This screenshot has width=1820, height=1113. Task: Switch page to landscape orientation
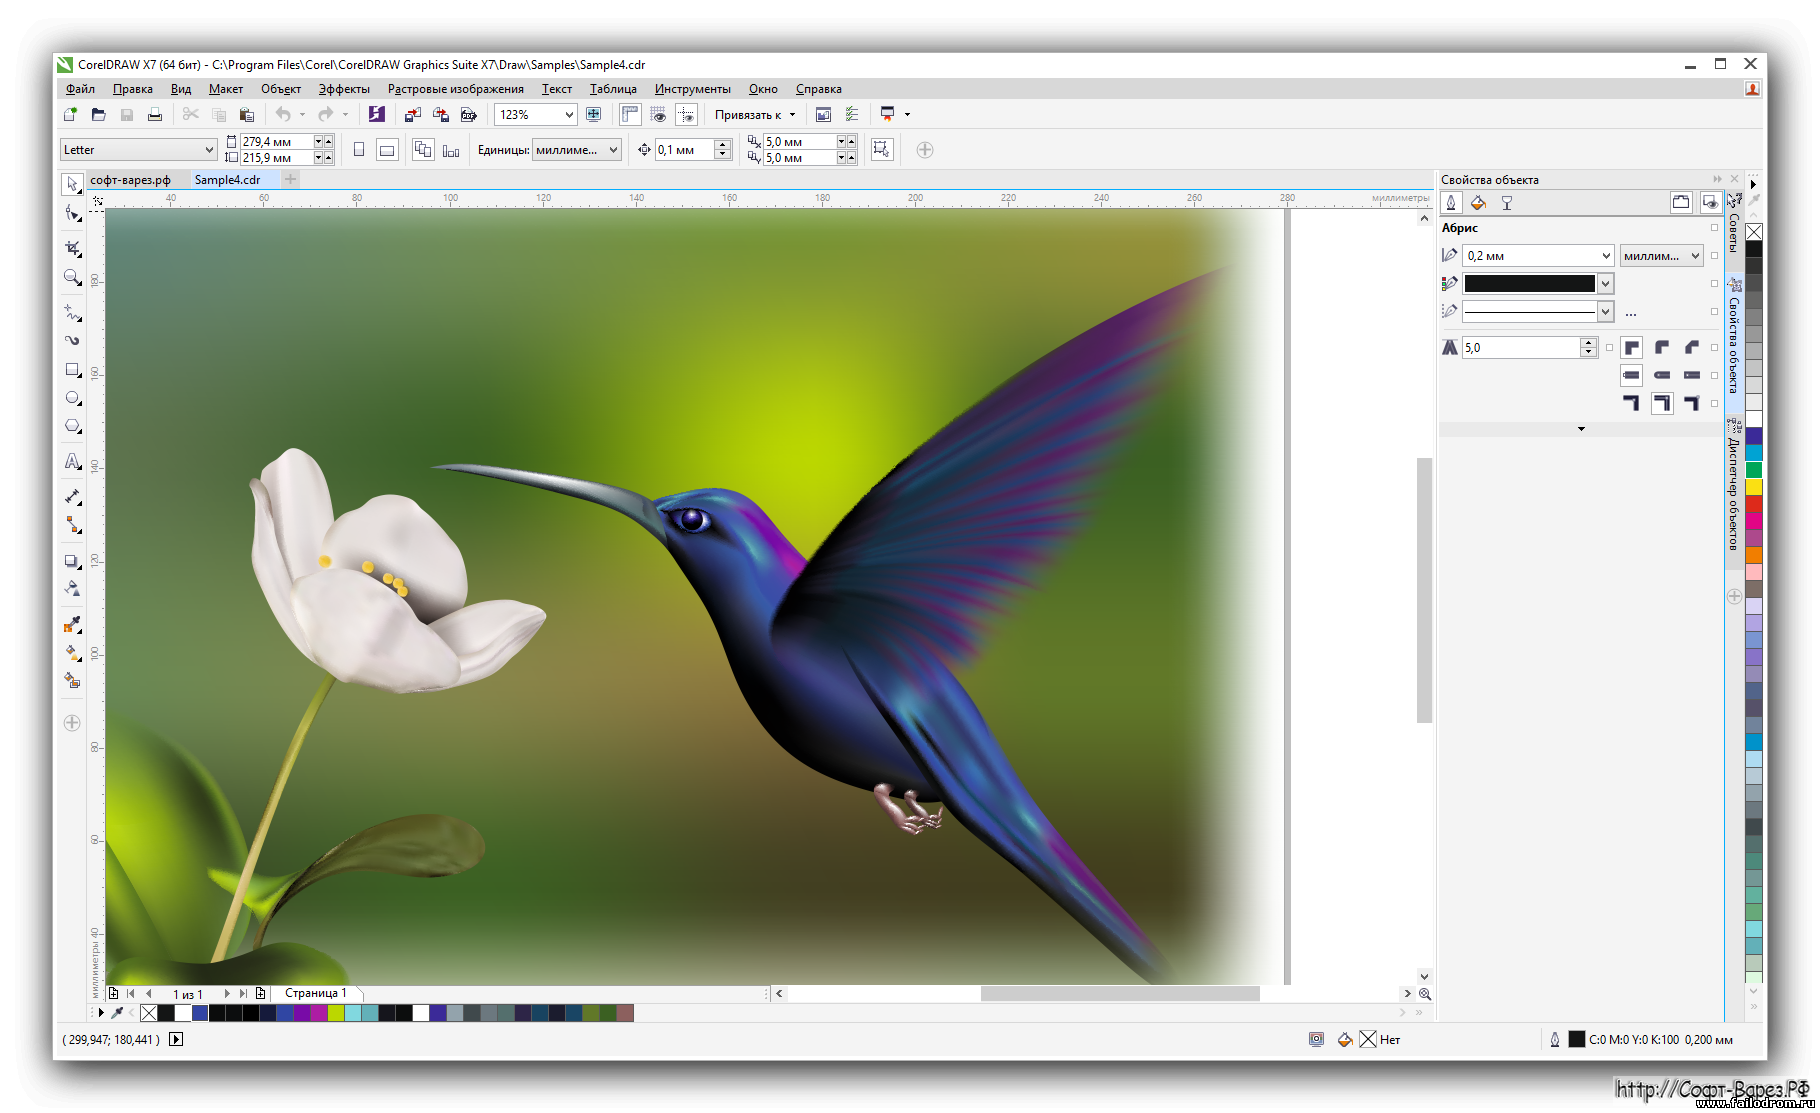point(387,150)
